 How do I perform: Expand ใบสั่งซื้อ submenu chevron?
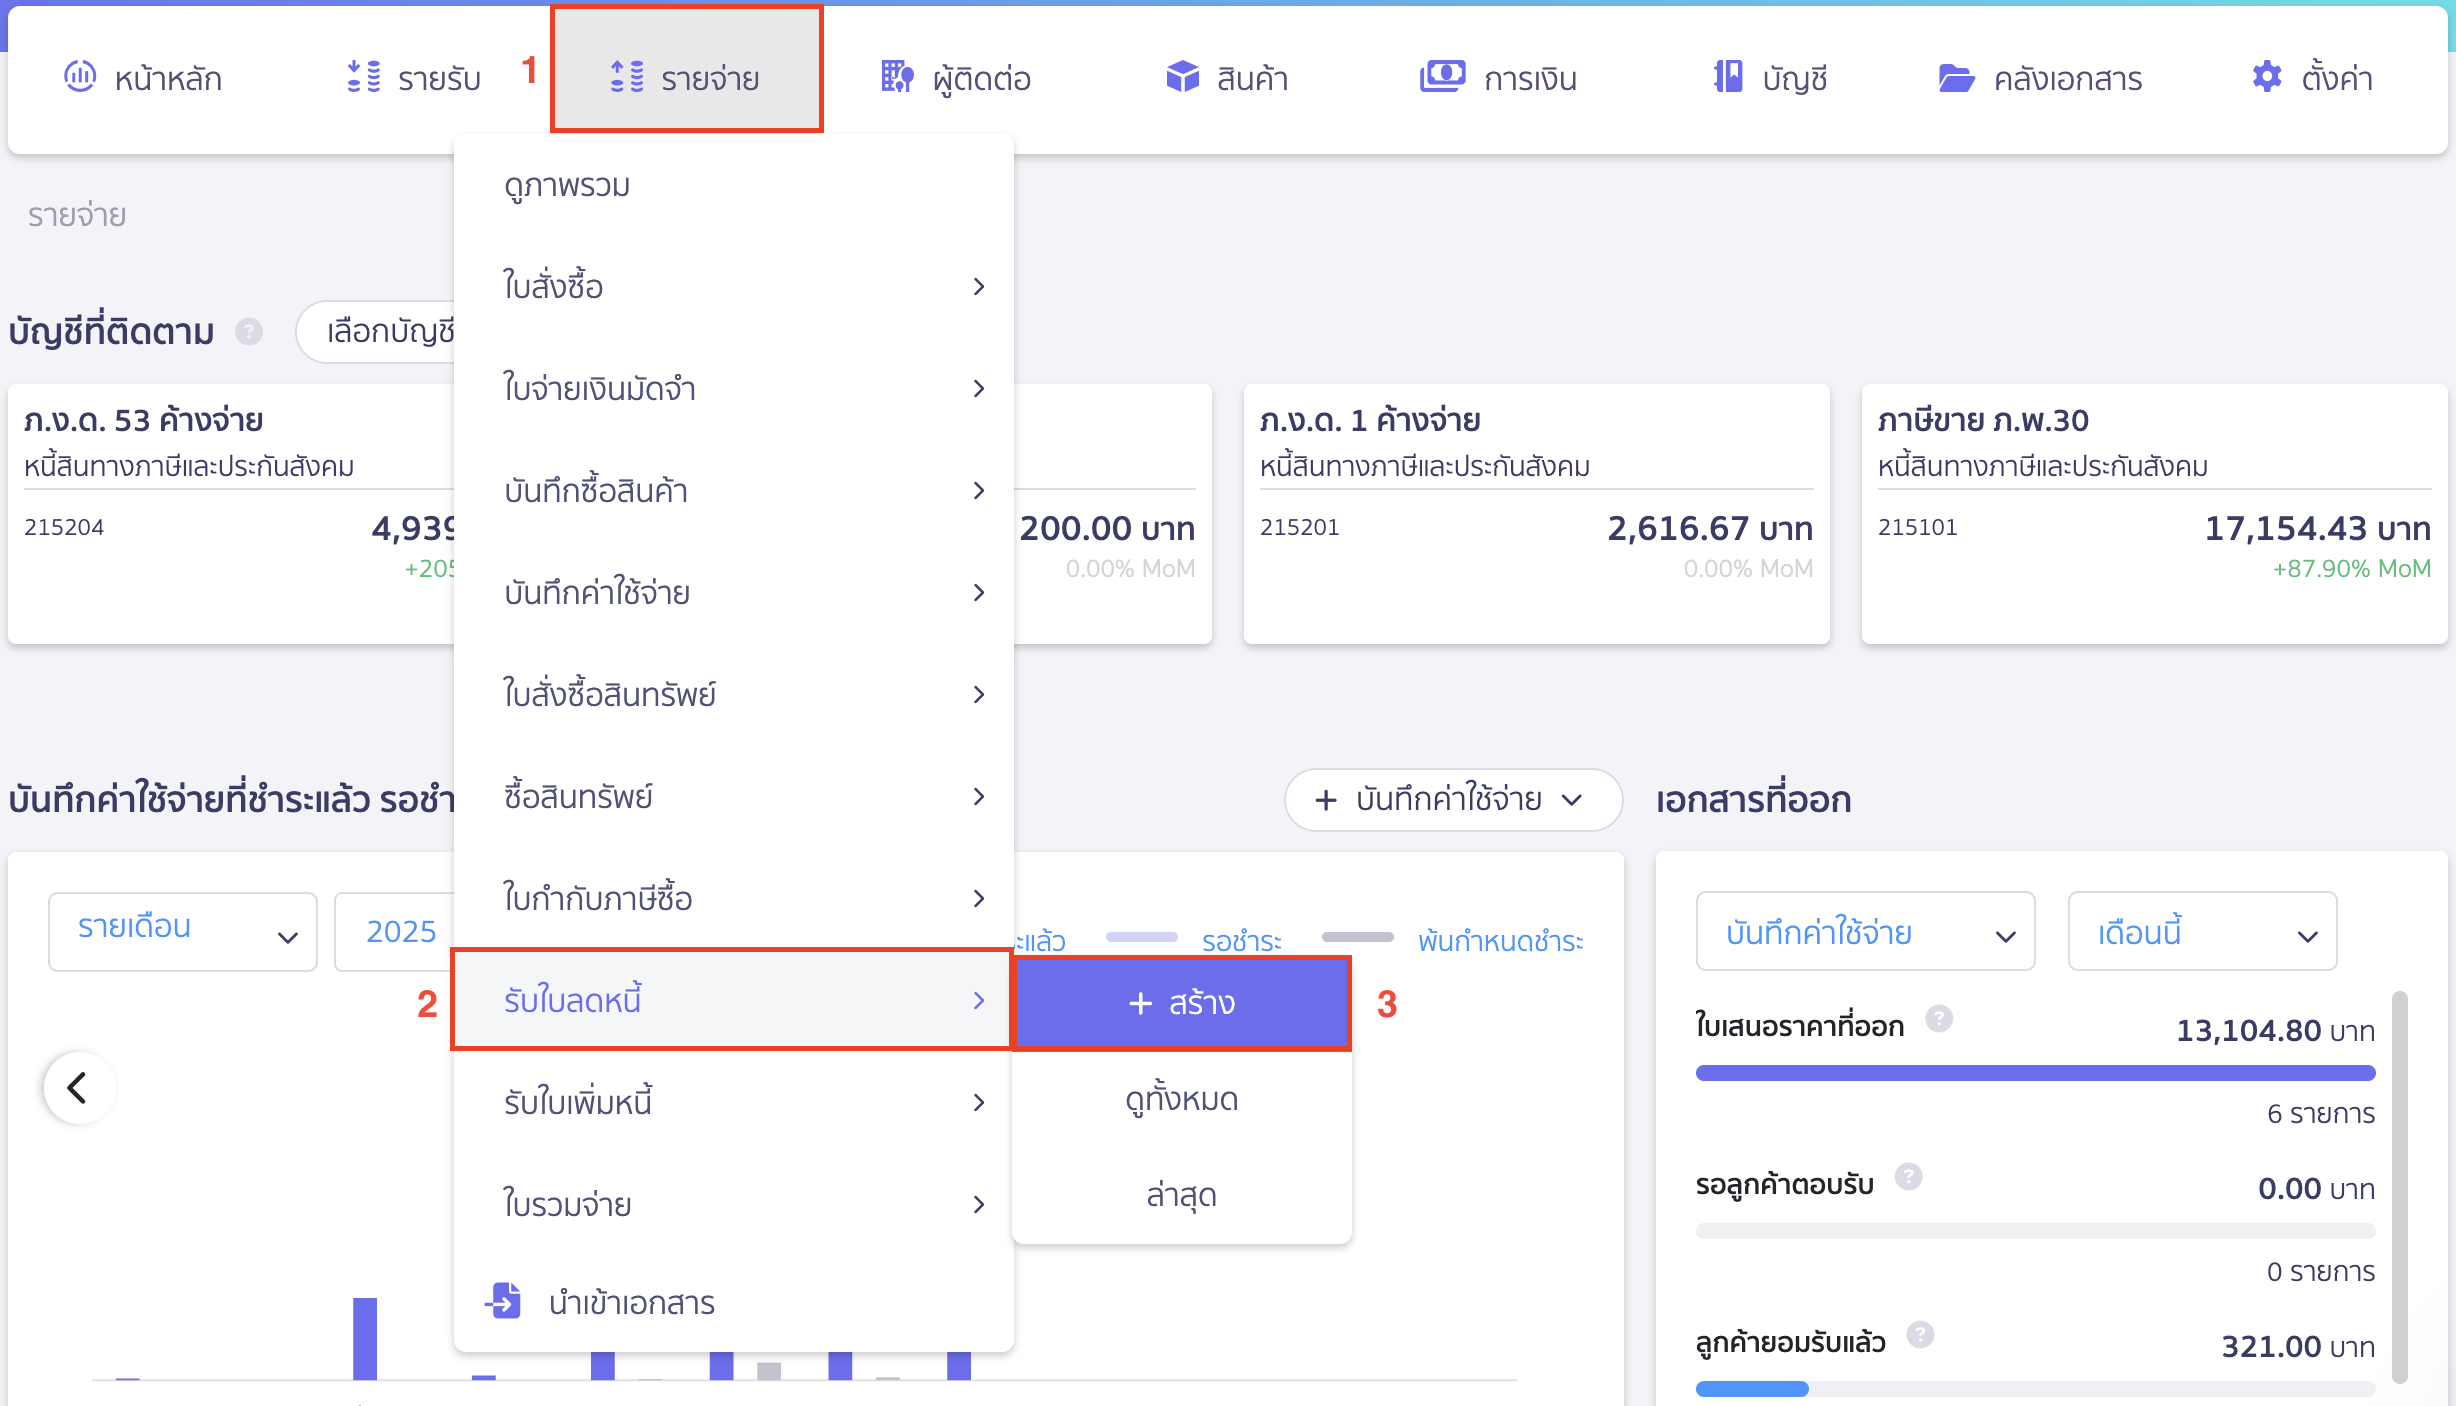click(979, 287)
